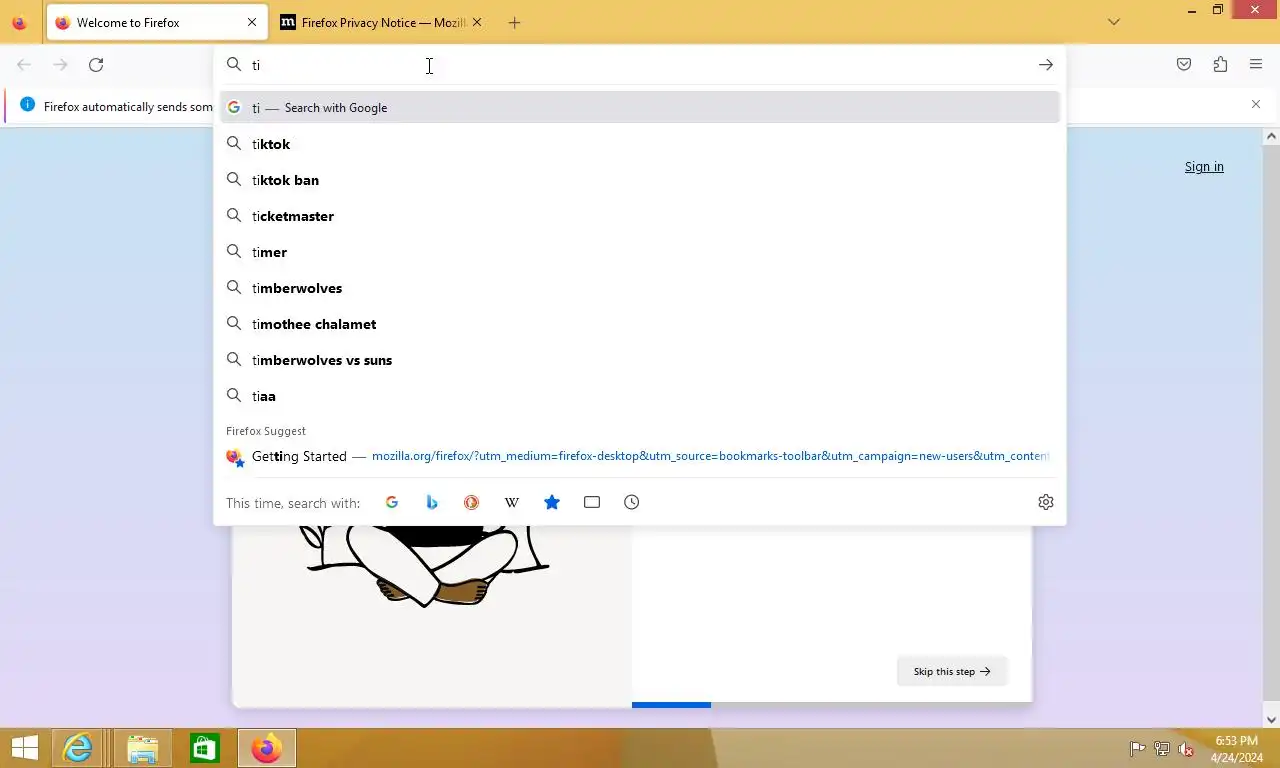Viewport: 1280px width, 768px height.
Task: Choose the 'tiktok ban' suggestion
Action: (x=640, y=180)
